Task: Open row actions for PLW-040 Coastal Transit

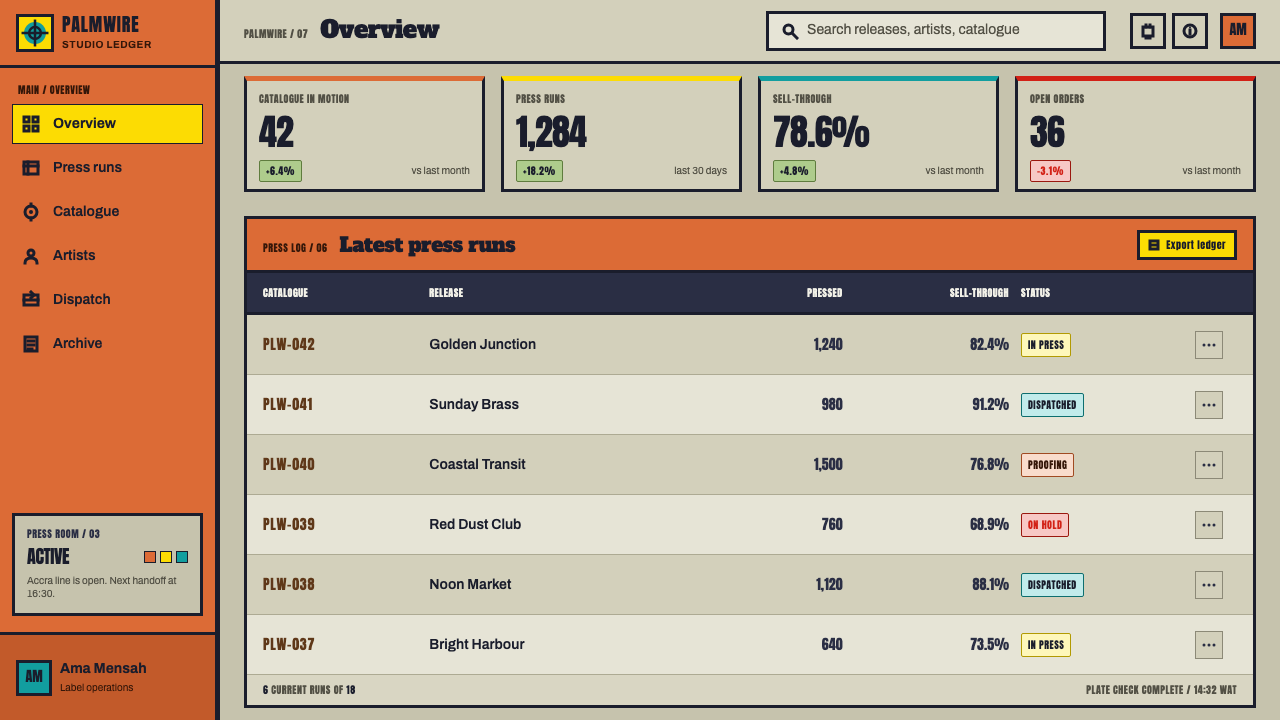Action: (1209, 465)
